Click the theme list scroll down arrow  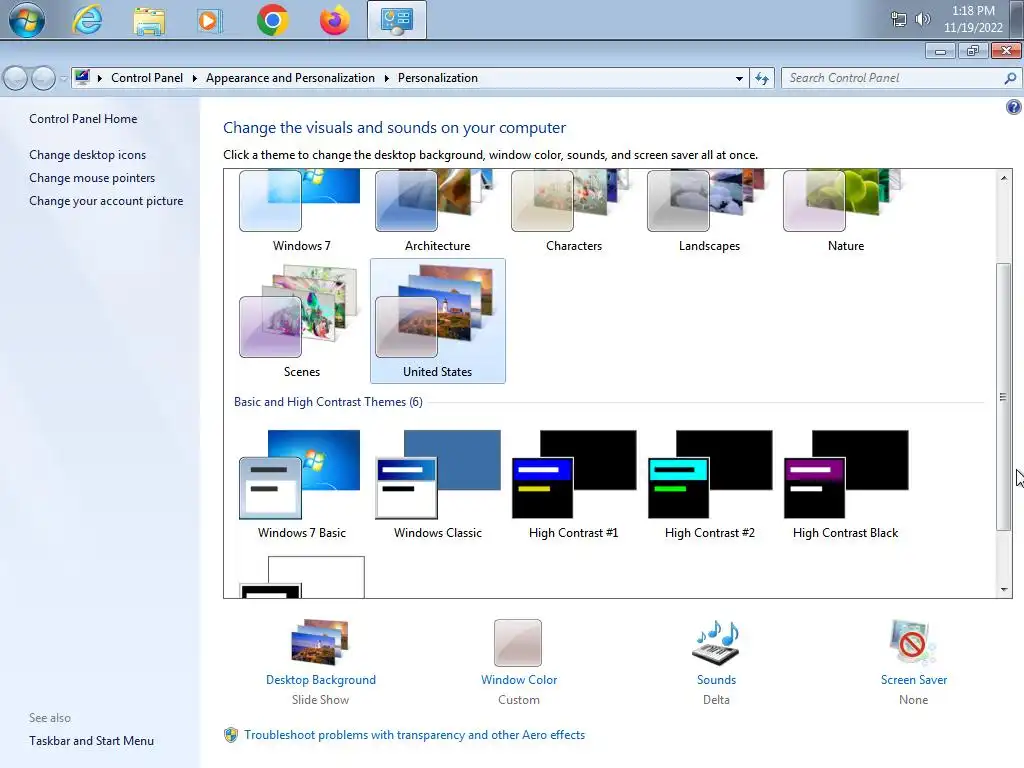pos(1004,590)
